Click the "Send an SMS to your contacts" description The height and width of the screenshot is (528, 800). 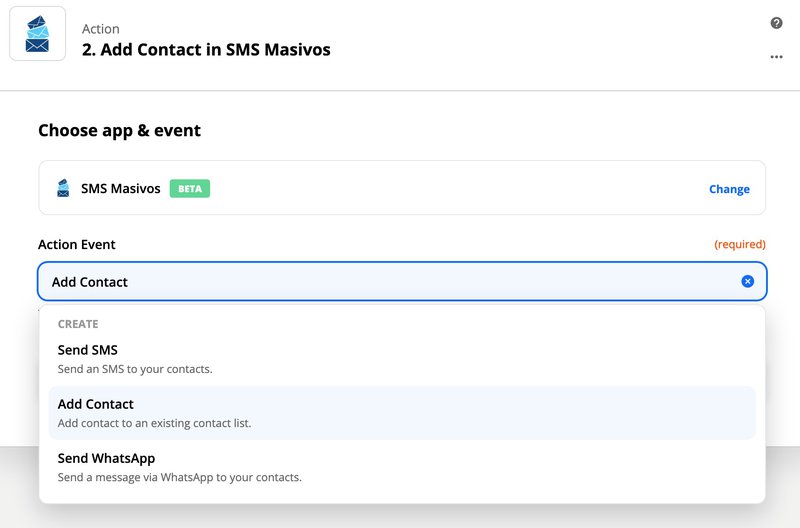pyautogui.click(x=135, y=369)
